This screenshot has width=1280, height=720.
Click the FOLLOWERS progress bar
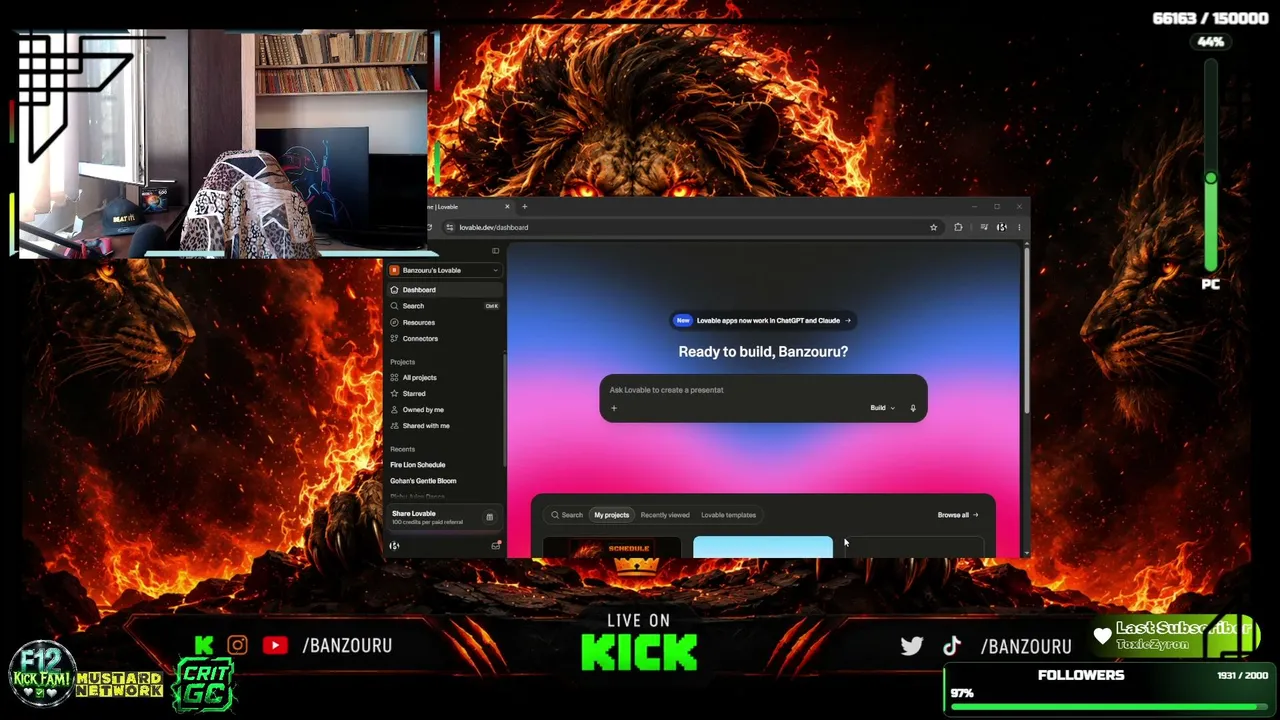(1108, 706)
